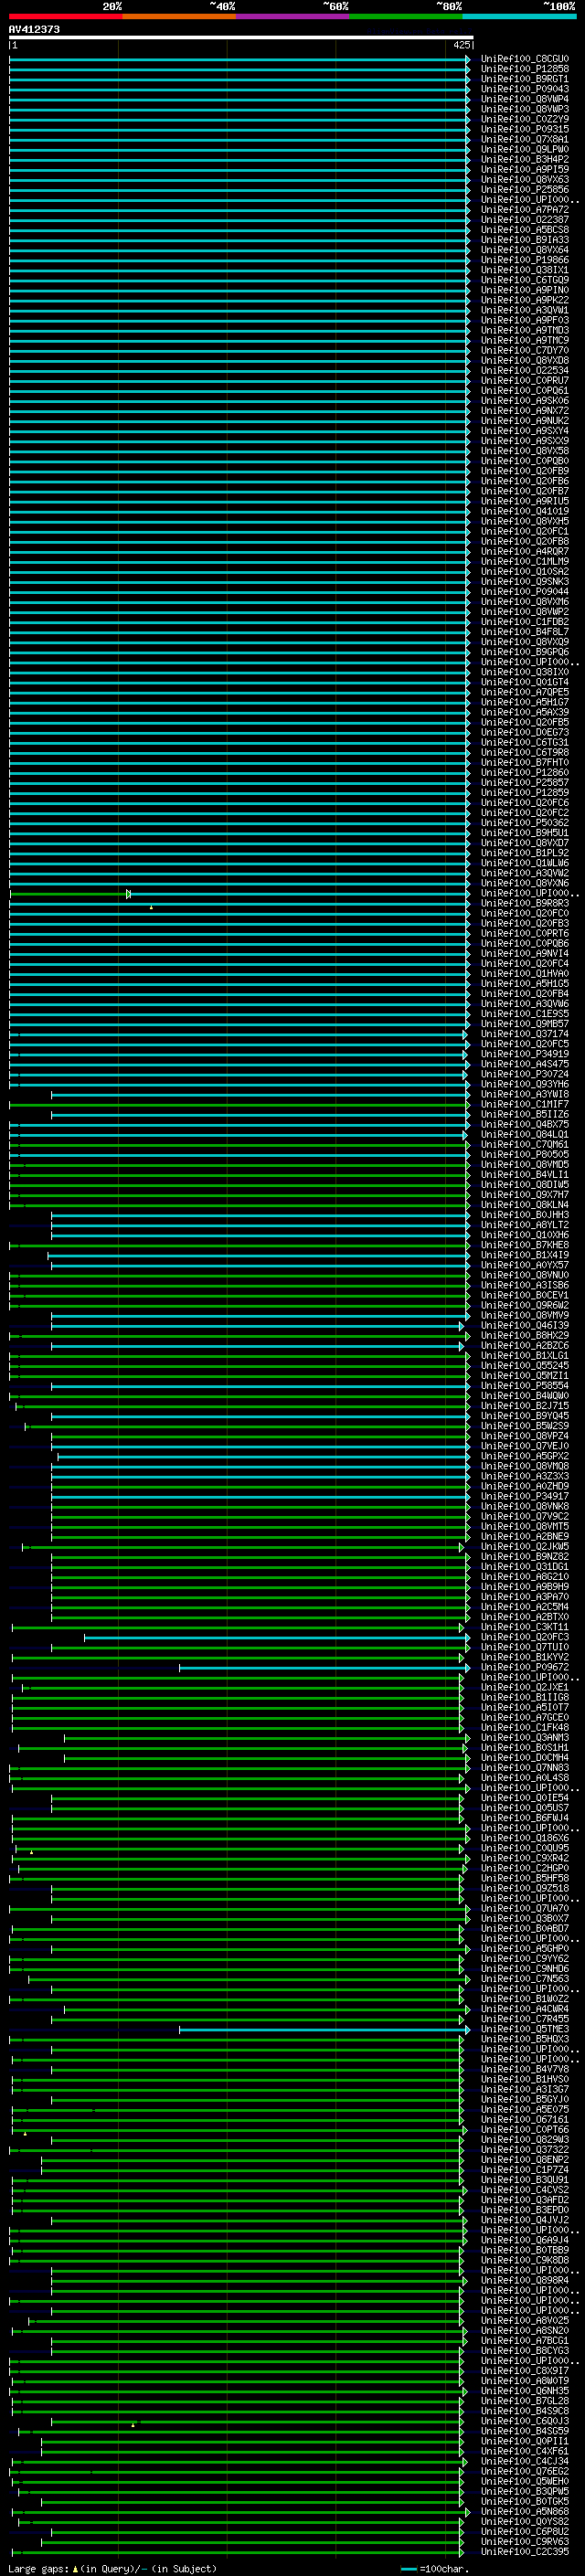Open hit UniRef100_B9R8R3
Image resolution: width=585 pixels, height=2576 pixels.
524,903
